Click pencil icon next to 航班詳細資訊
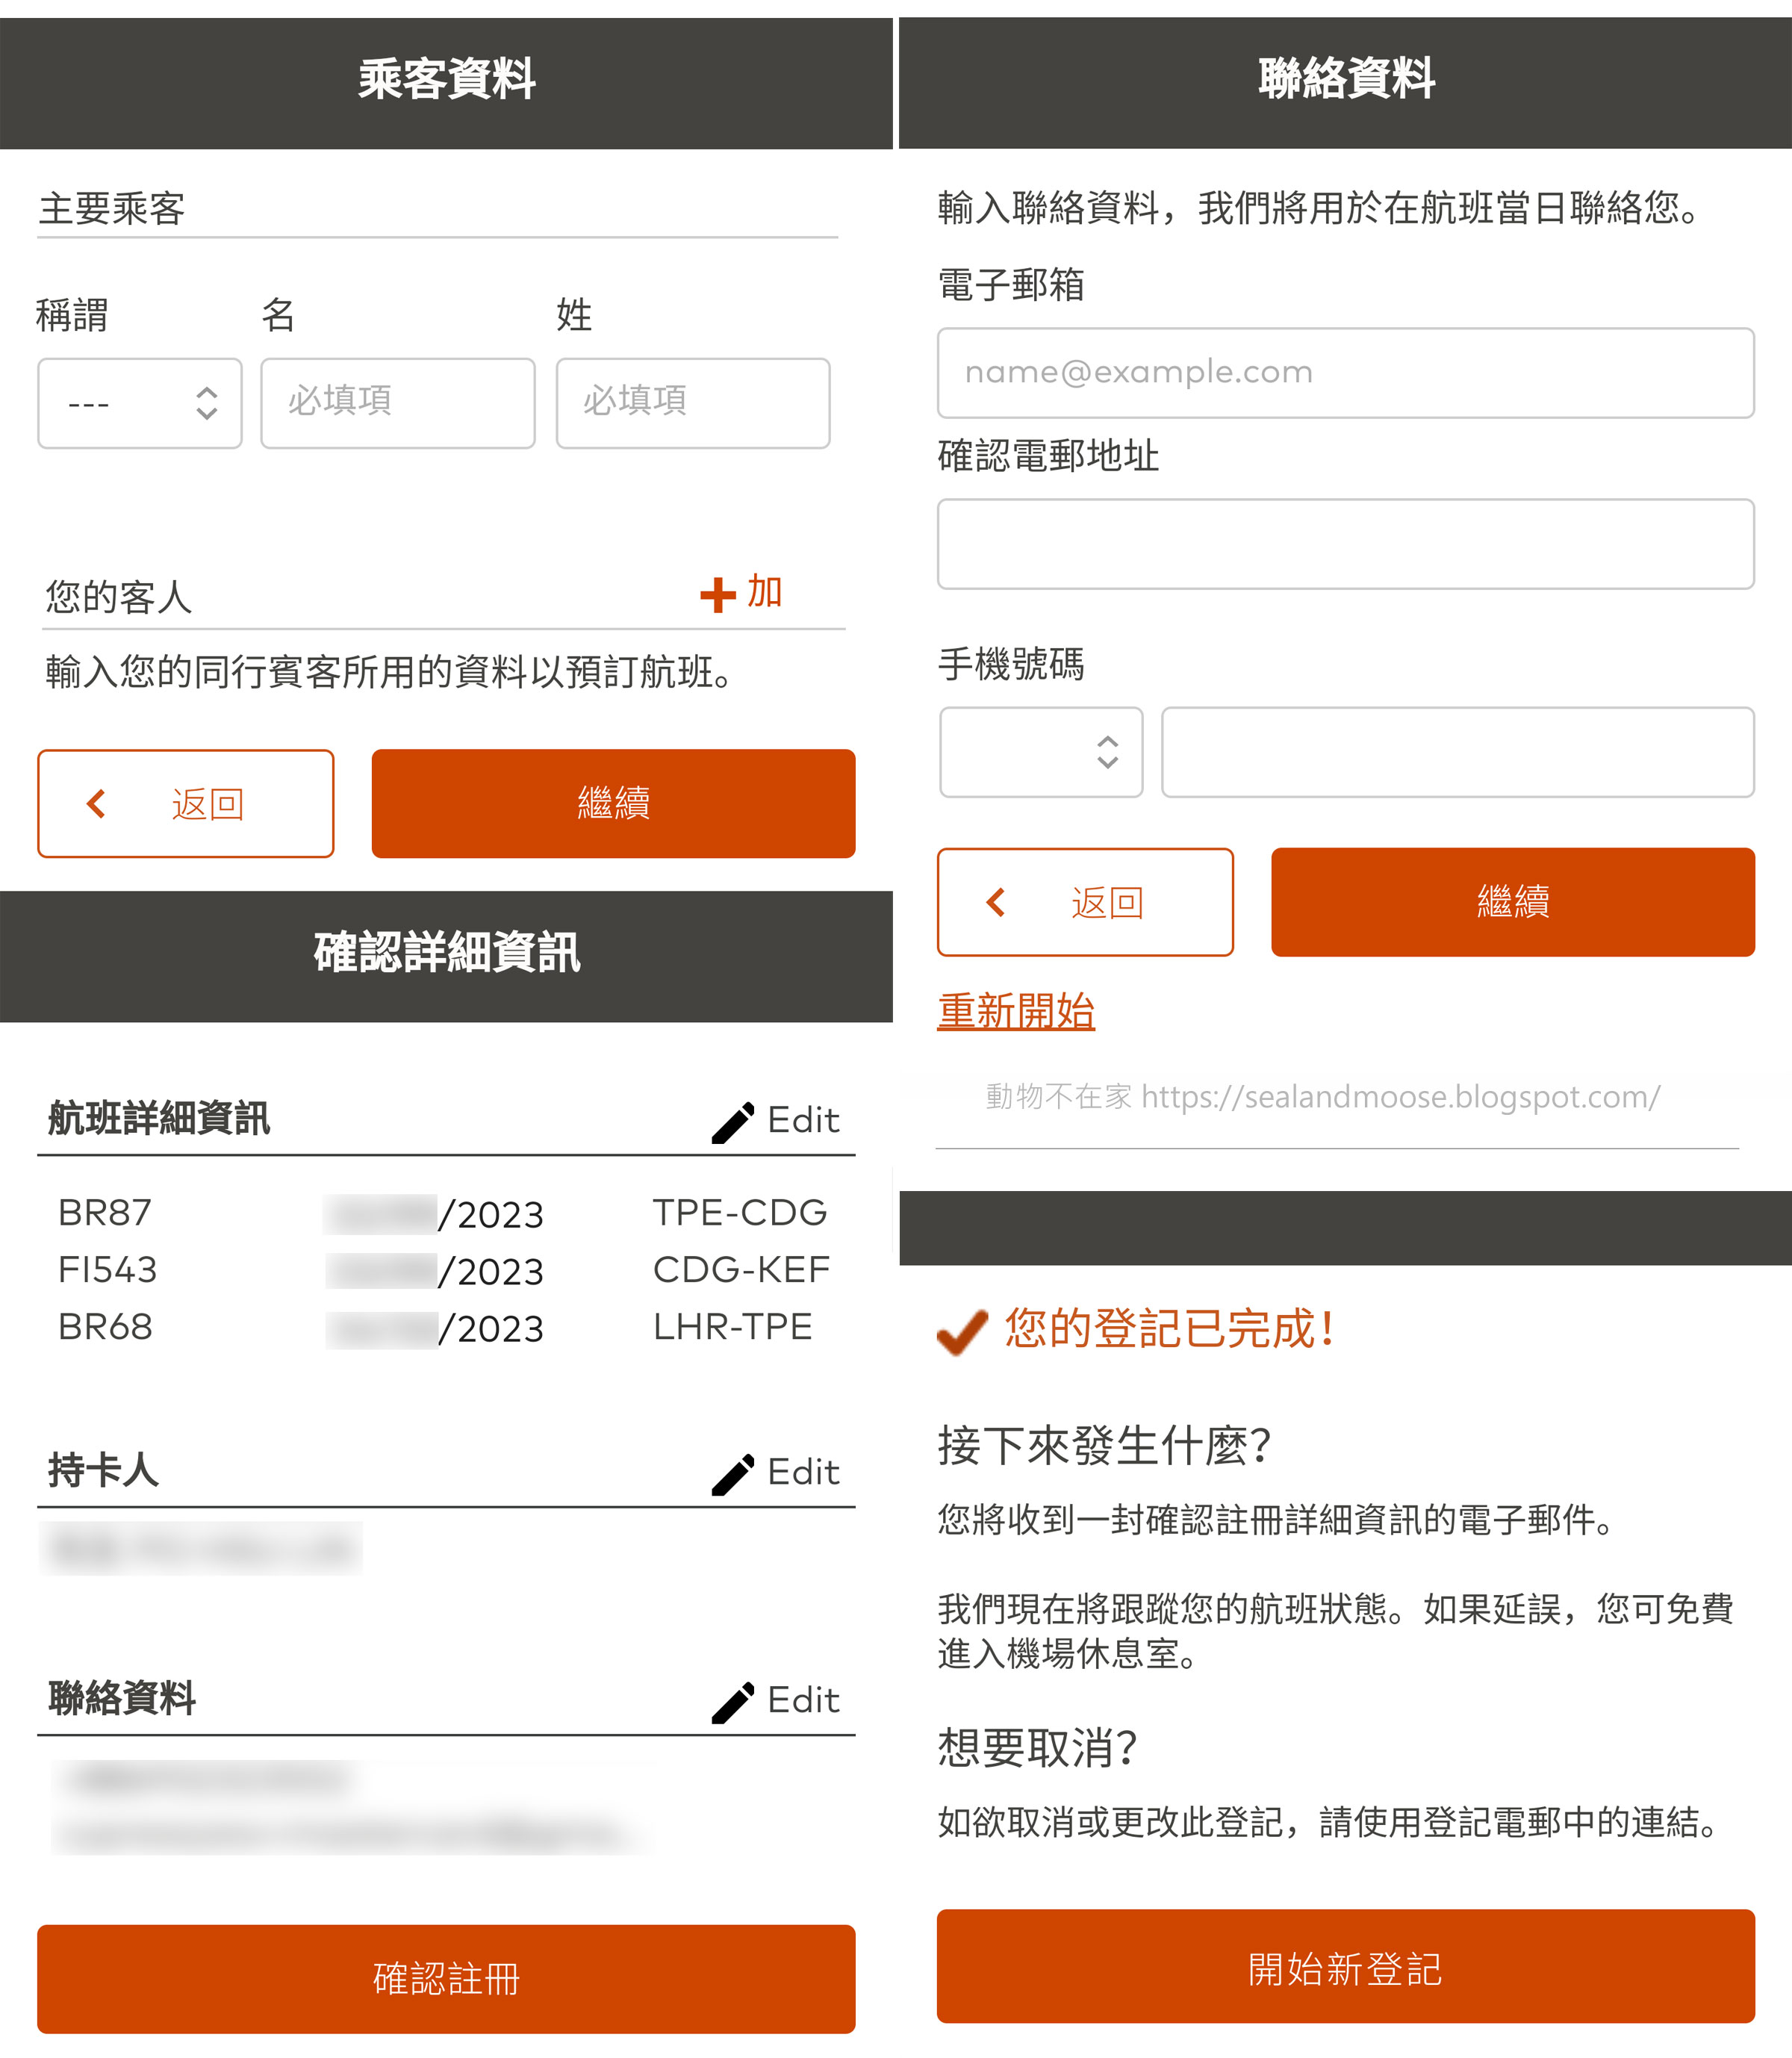 (732, 1122)
